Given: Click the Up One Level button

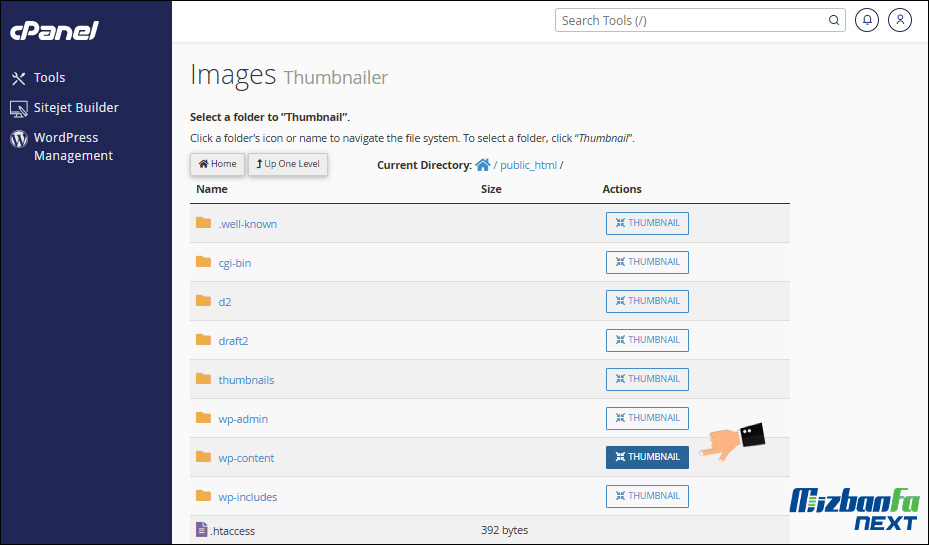Looking at the screenshot, I should pos(288,164).
